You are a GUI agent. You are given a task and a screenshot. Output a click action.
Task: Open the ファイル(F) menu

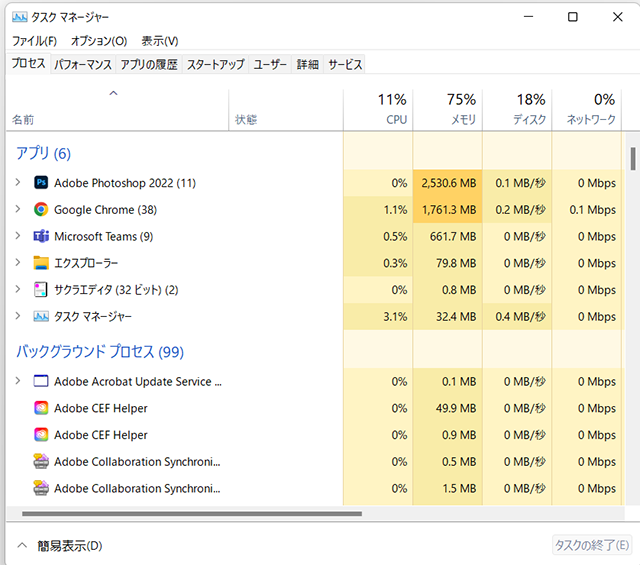(34, 41)
